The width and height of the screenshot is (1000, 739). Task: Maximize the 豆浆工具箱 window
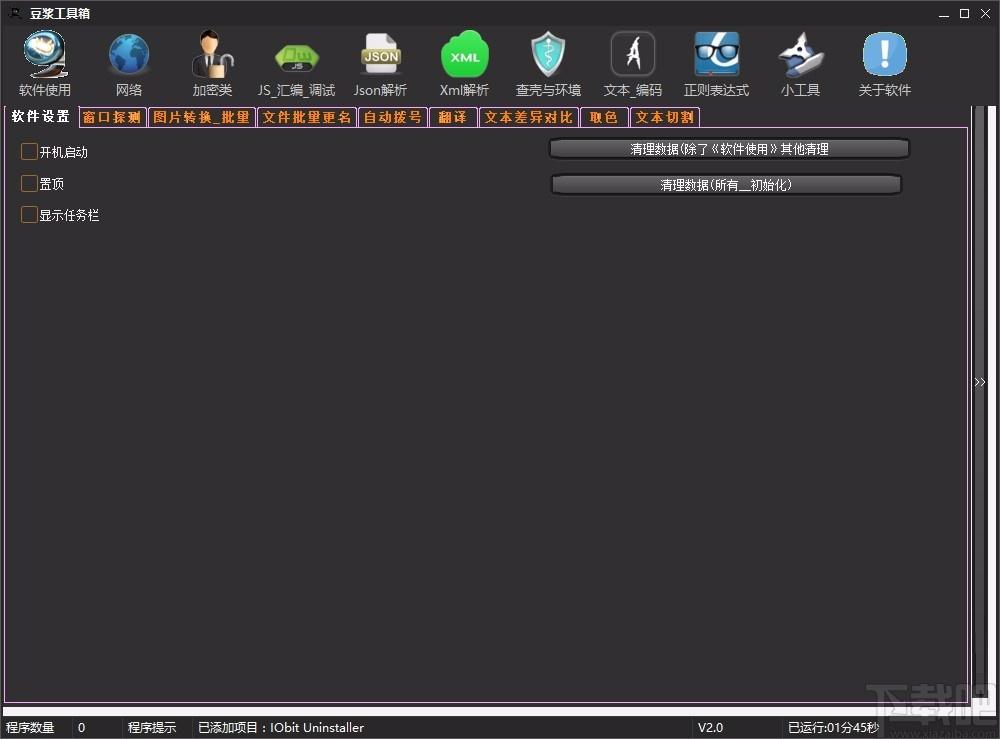click(964, 13)
